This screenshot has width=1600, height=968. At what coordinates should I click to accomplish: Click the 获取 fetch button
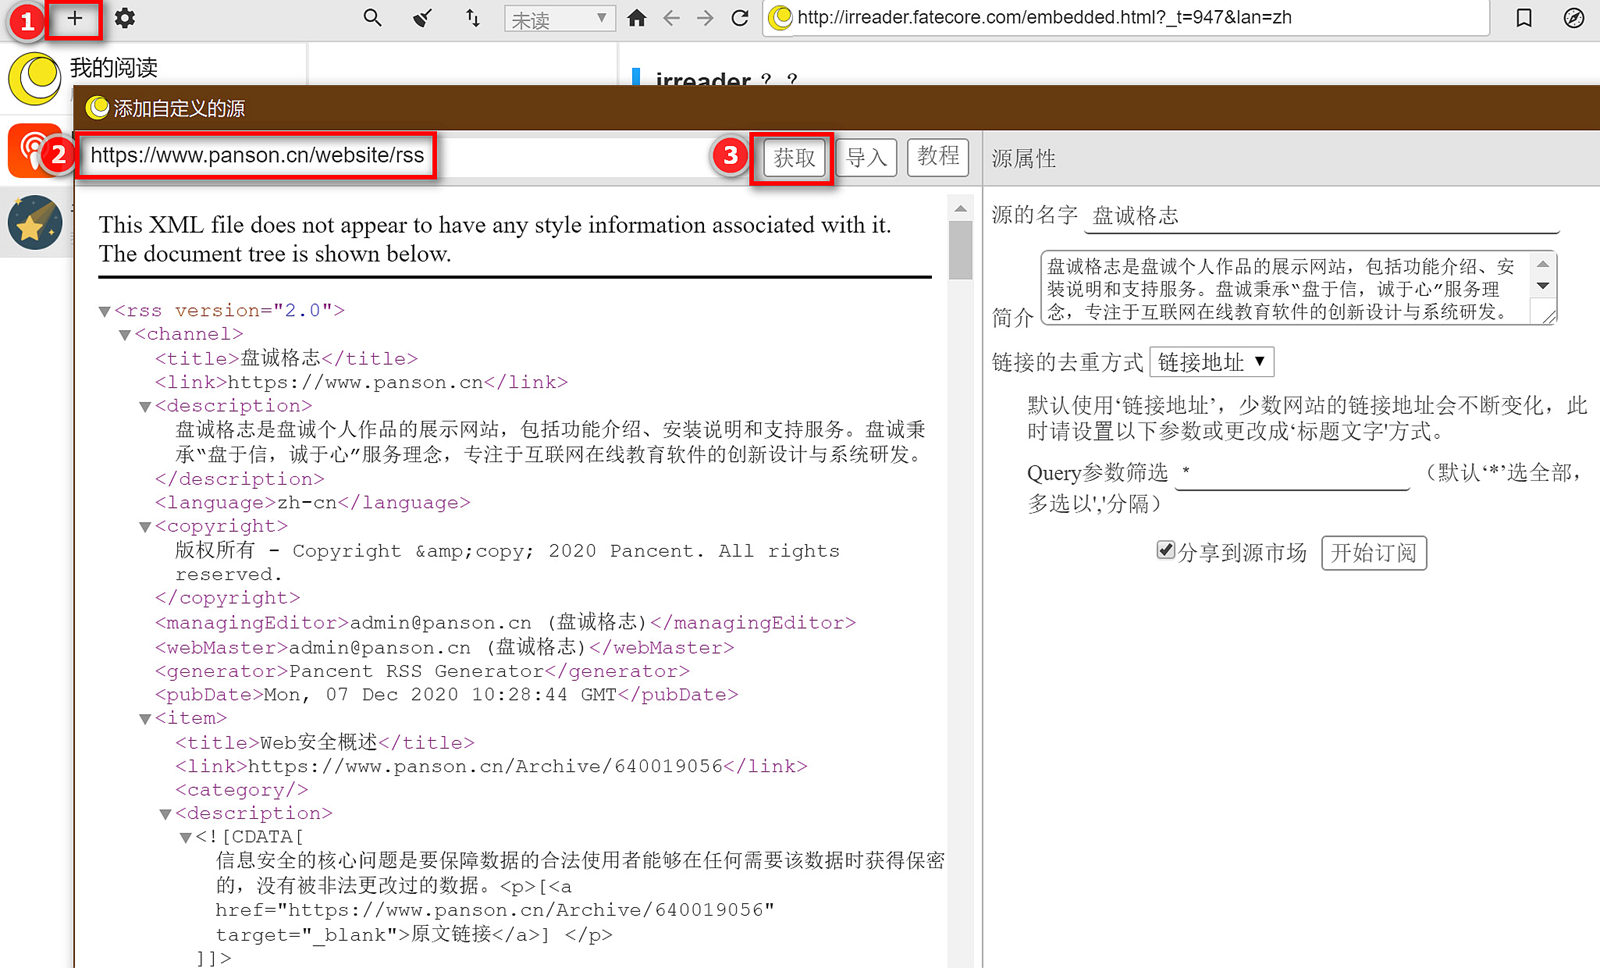pos(795,158)
